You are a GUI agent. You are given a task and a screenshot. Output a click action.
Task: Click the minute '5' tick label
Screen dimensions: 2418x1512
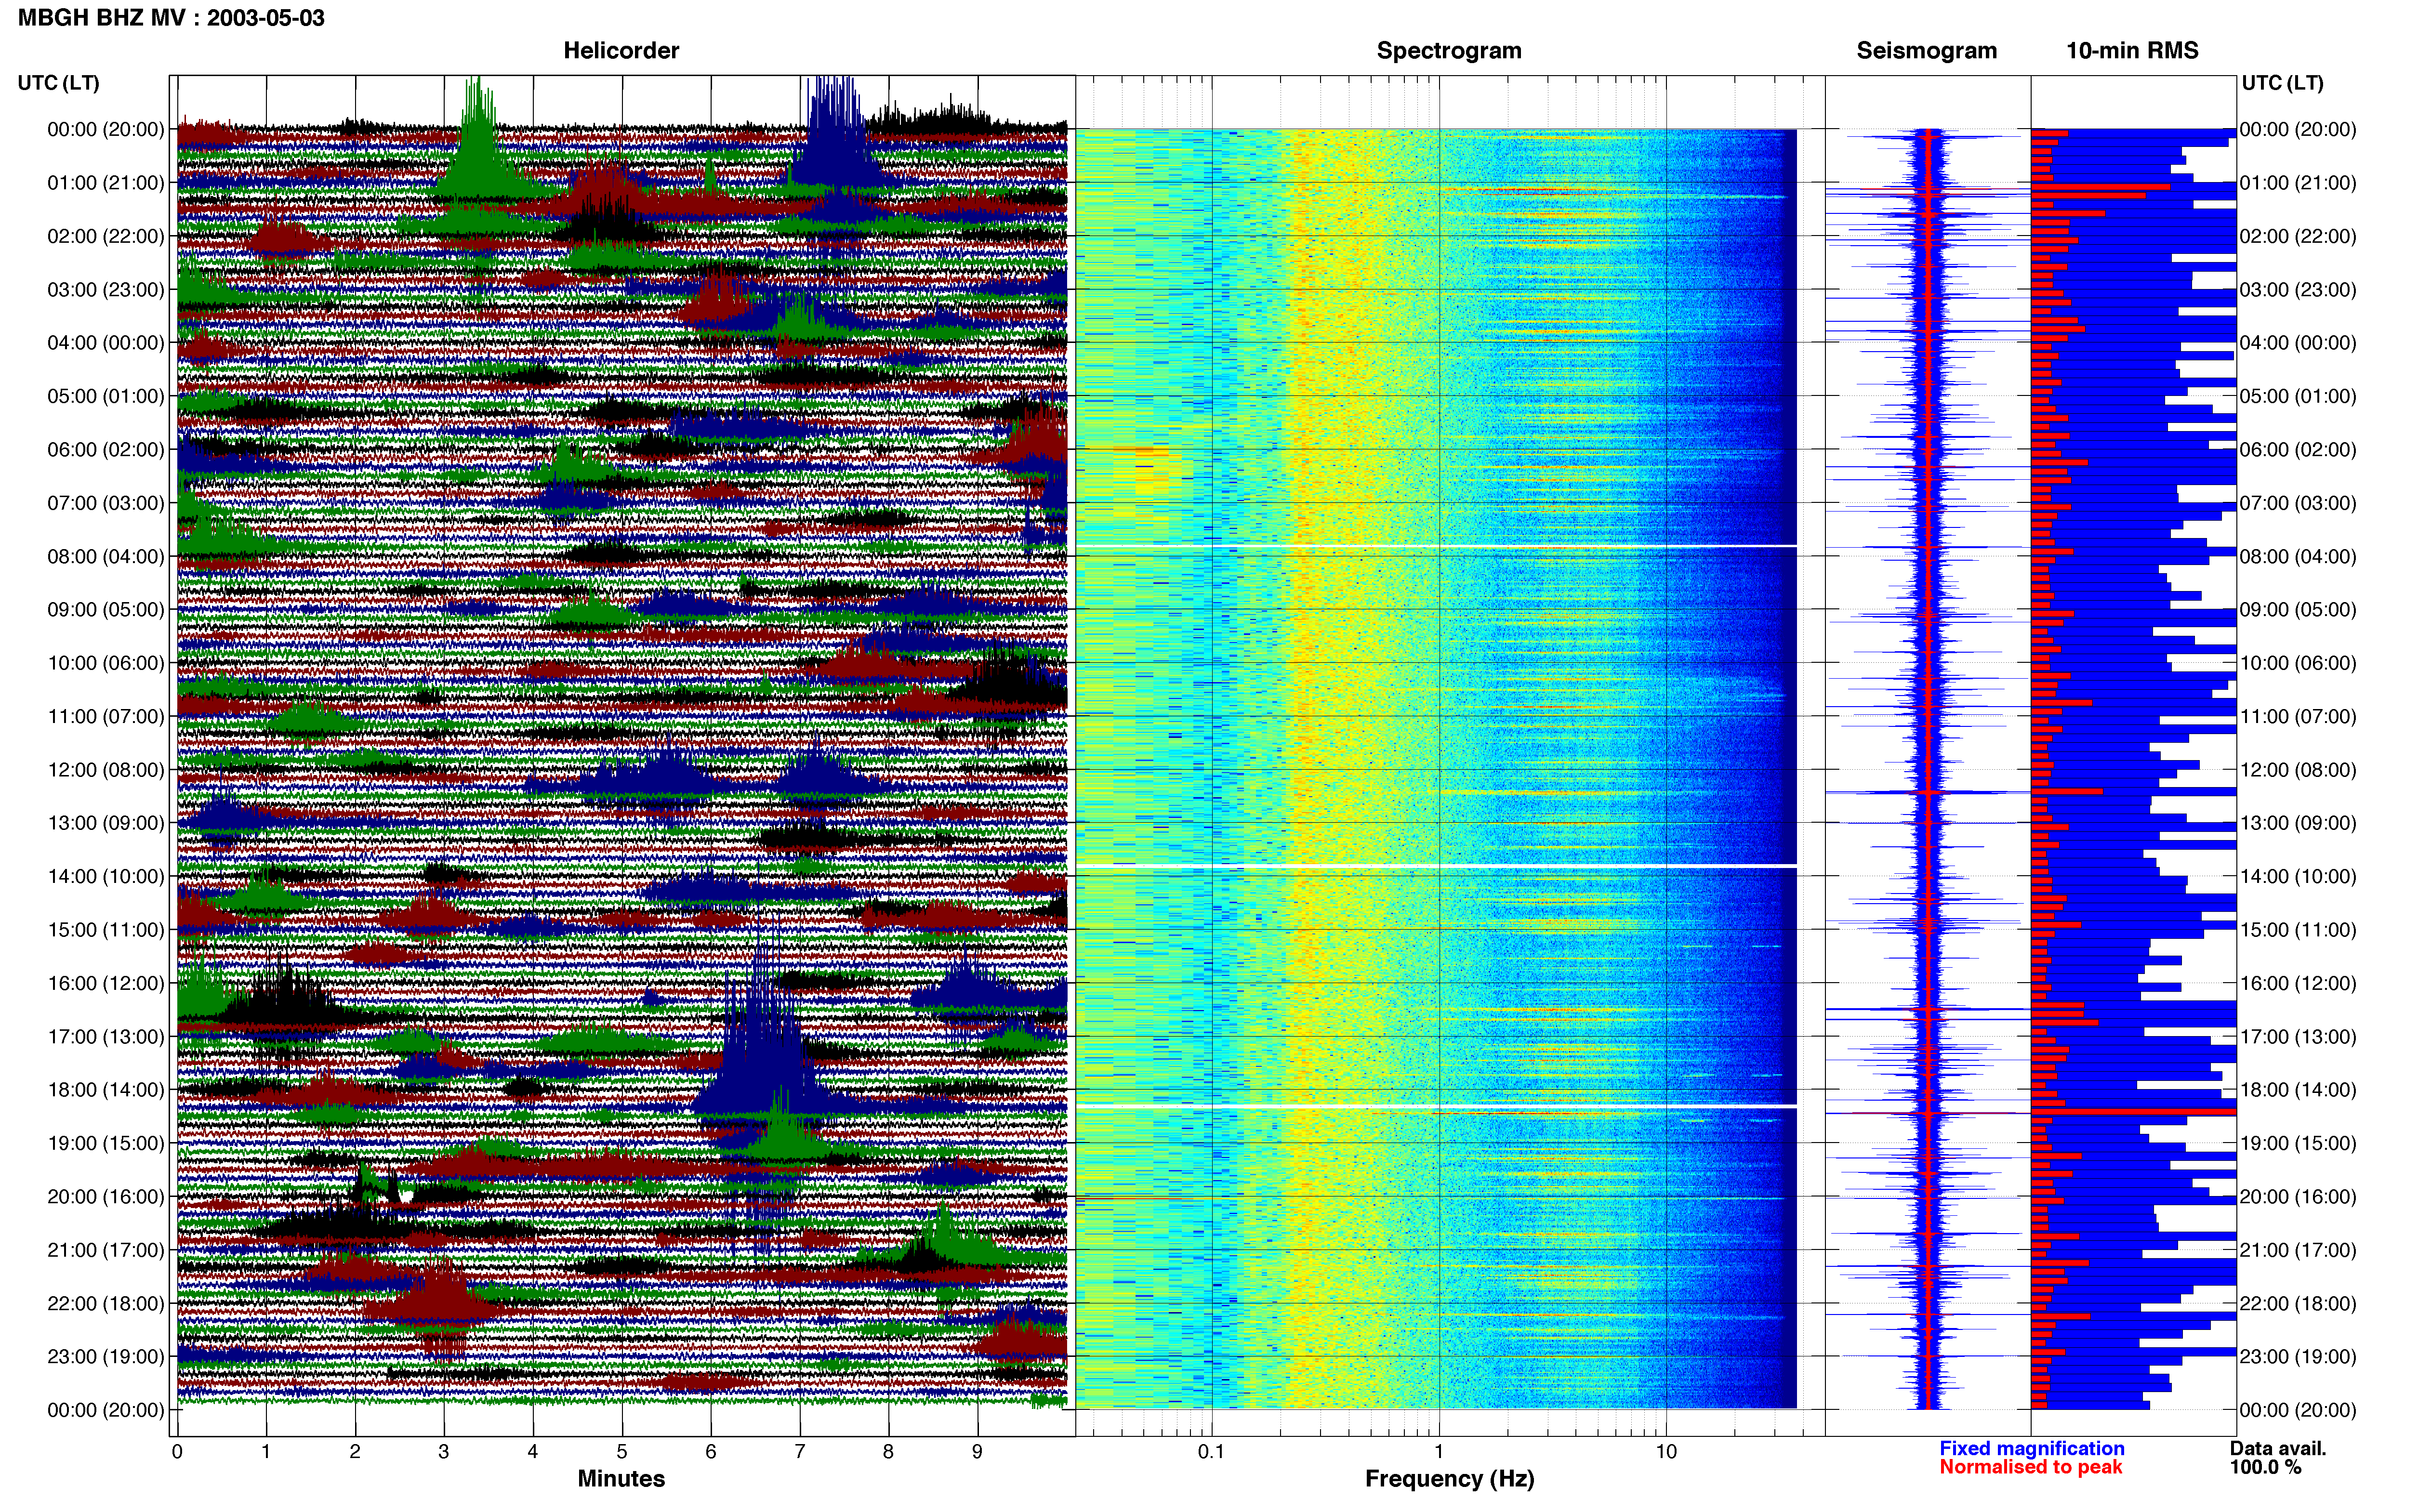(622, 1452)
